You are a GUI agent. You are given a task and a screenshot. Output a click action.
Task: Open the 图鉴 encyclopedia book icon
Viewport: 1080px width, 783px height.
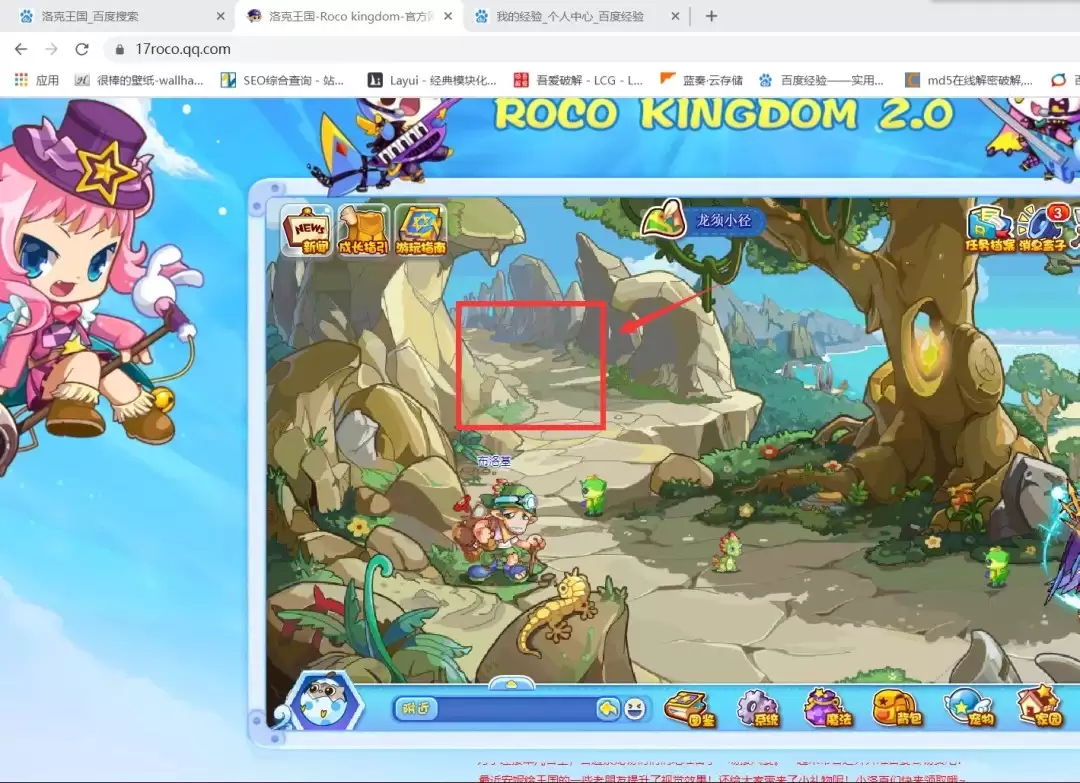click(687, 708)
